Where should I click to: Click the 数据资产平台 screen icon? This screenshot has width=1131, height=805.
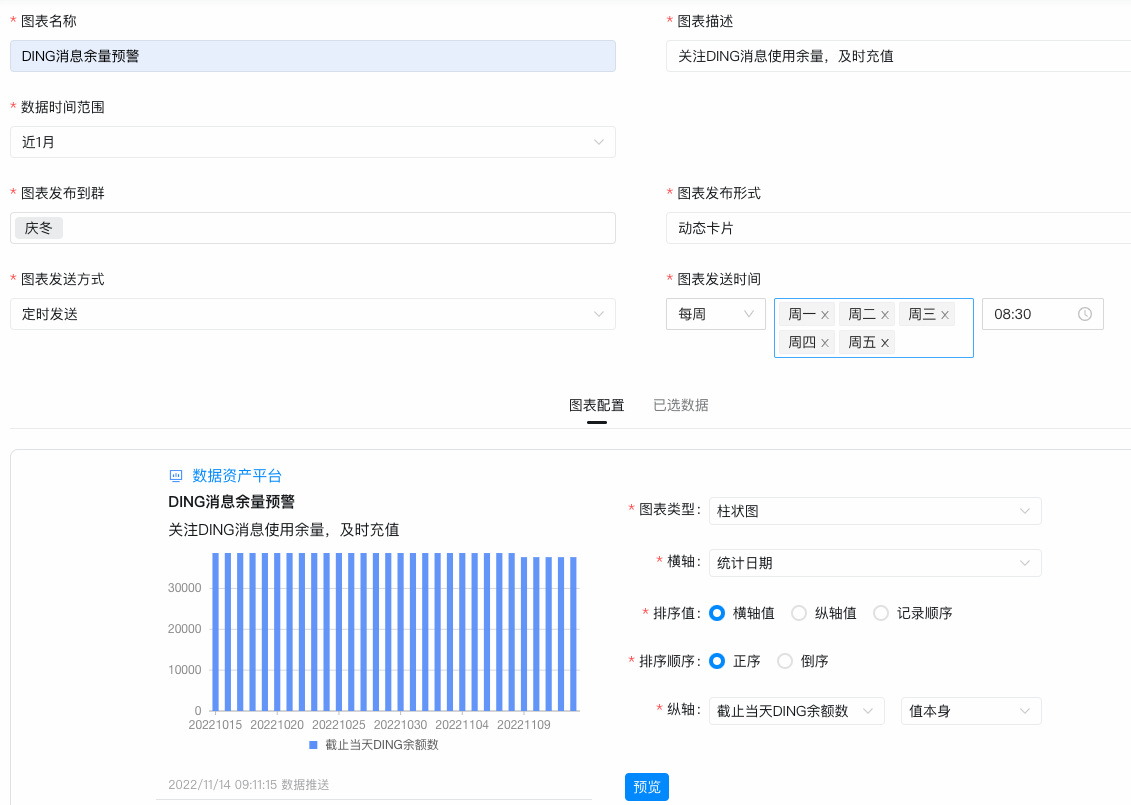(x=175, y=476)
